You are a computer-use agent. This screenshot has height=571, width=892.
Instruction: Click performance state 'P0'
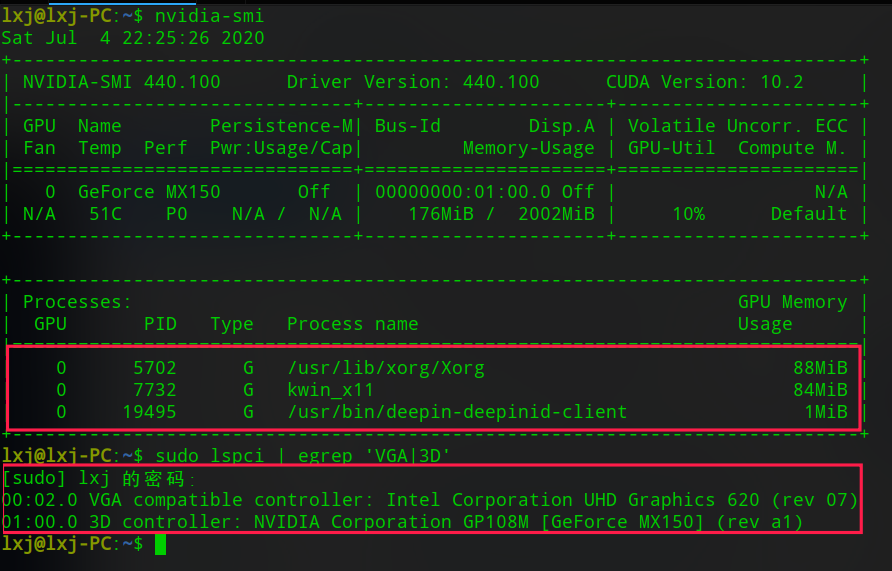pyautogui.click(x=176, y=214)
